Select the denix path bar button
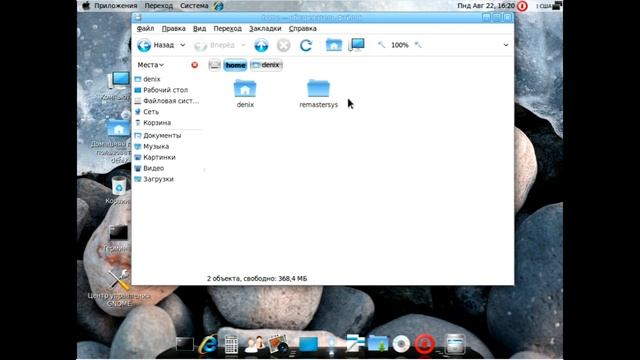The width and height of the screenshot is (640, 360). tap(266, 65)
